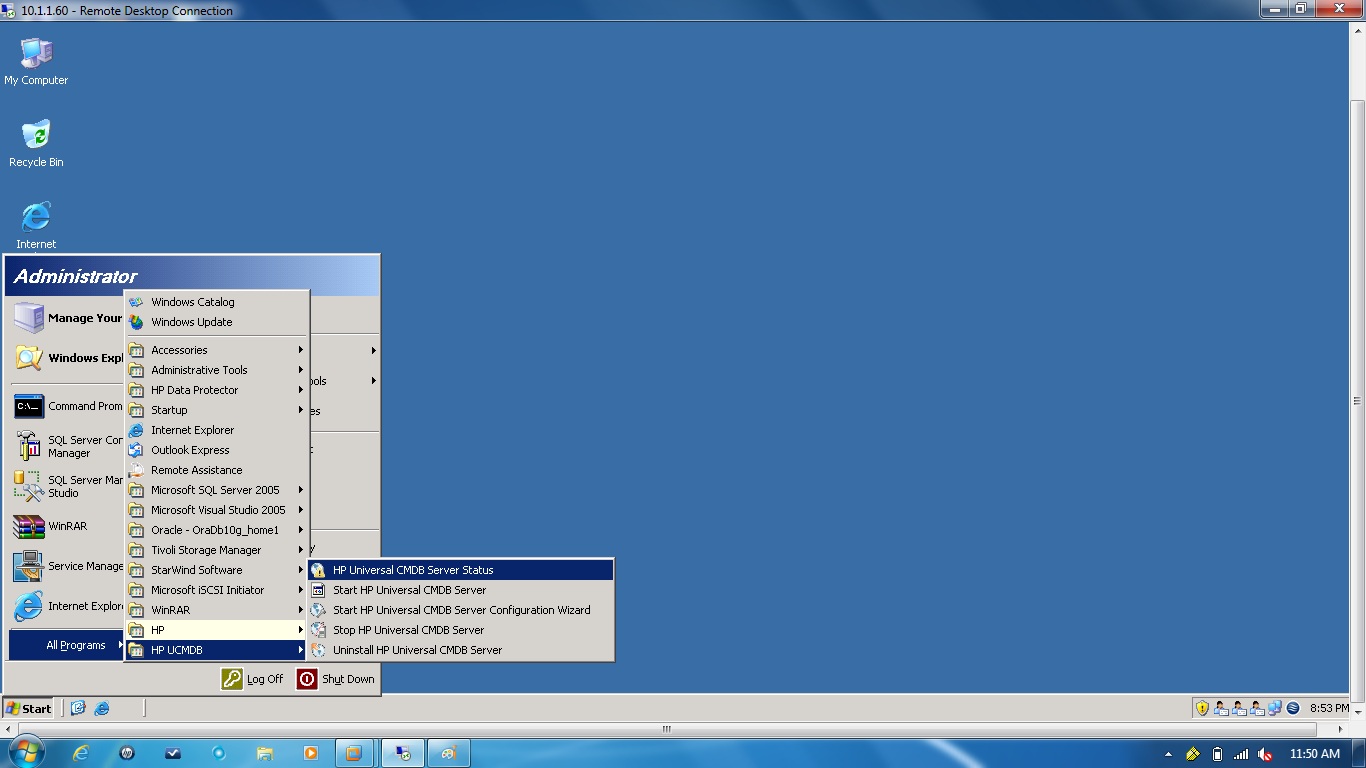
Task: Open My Computer from the desktop
Action: pyautogui.click(x=36, y=60)
